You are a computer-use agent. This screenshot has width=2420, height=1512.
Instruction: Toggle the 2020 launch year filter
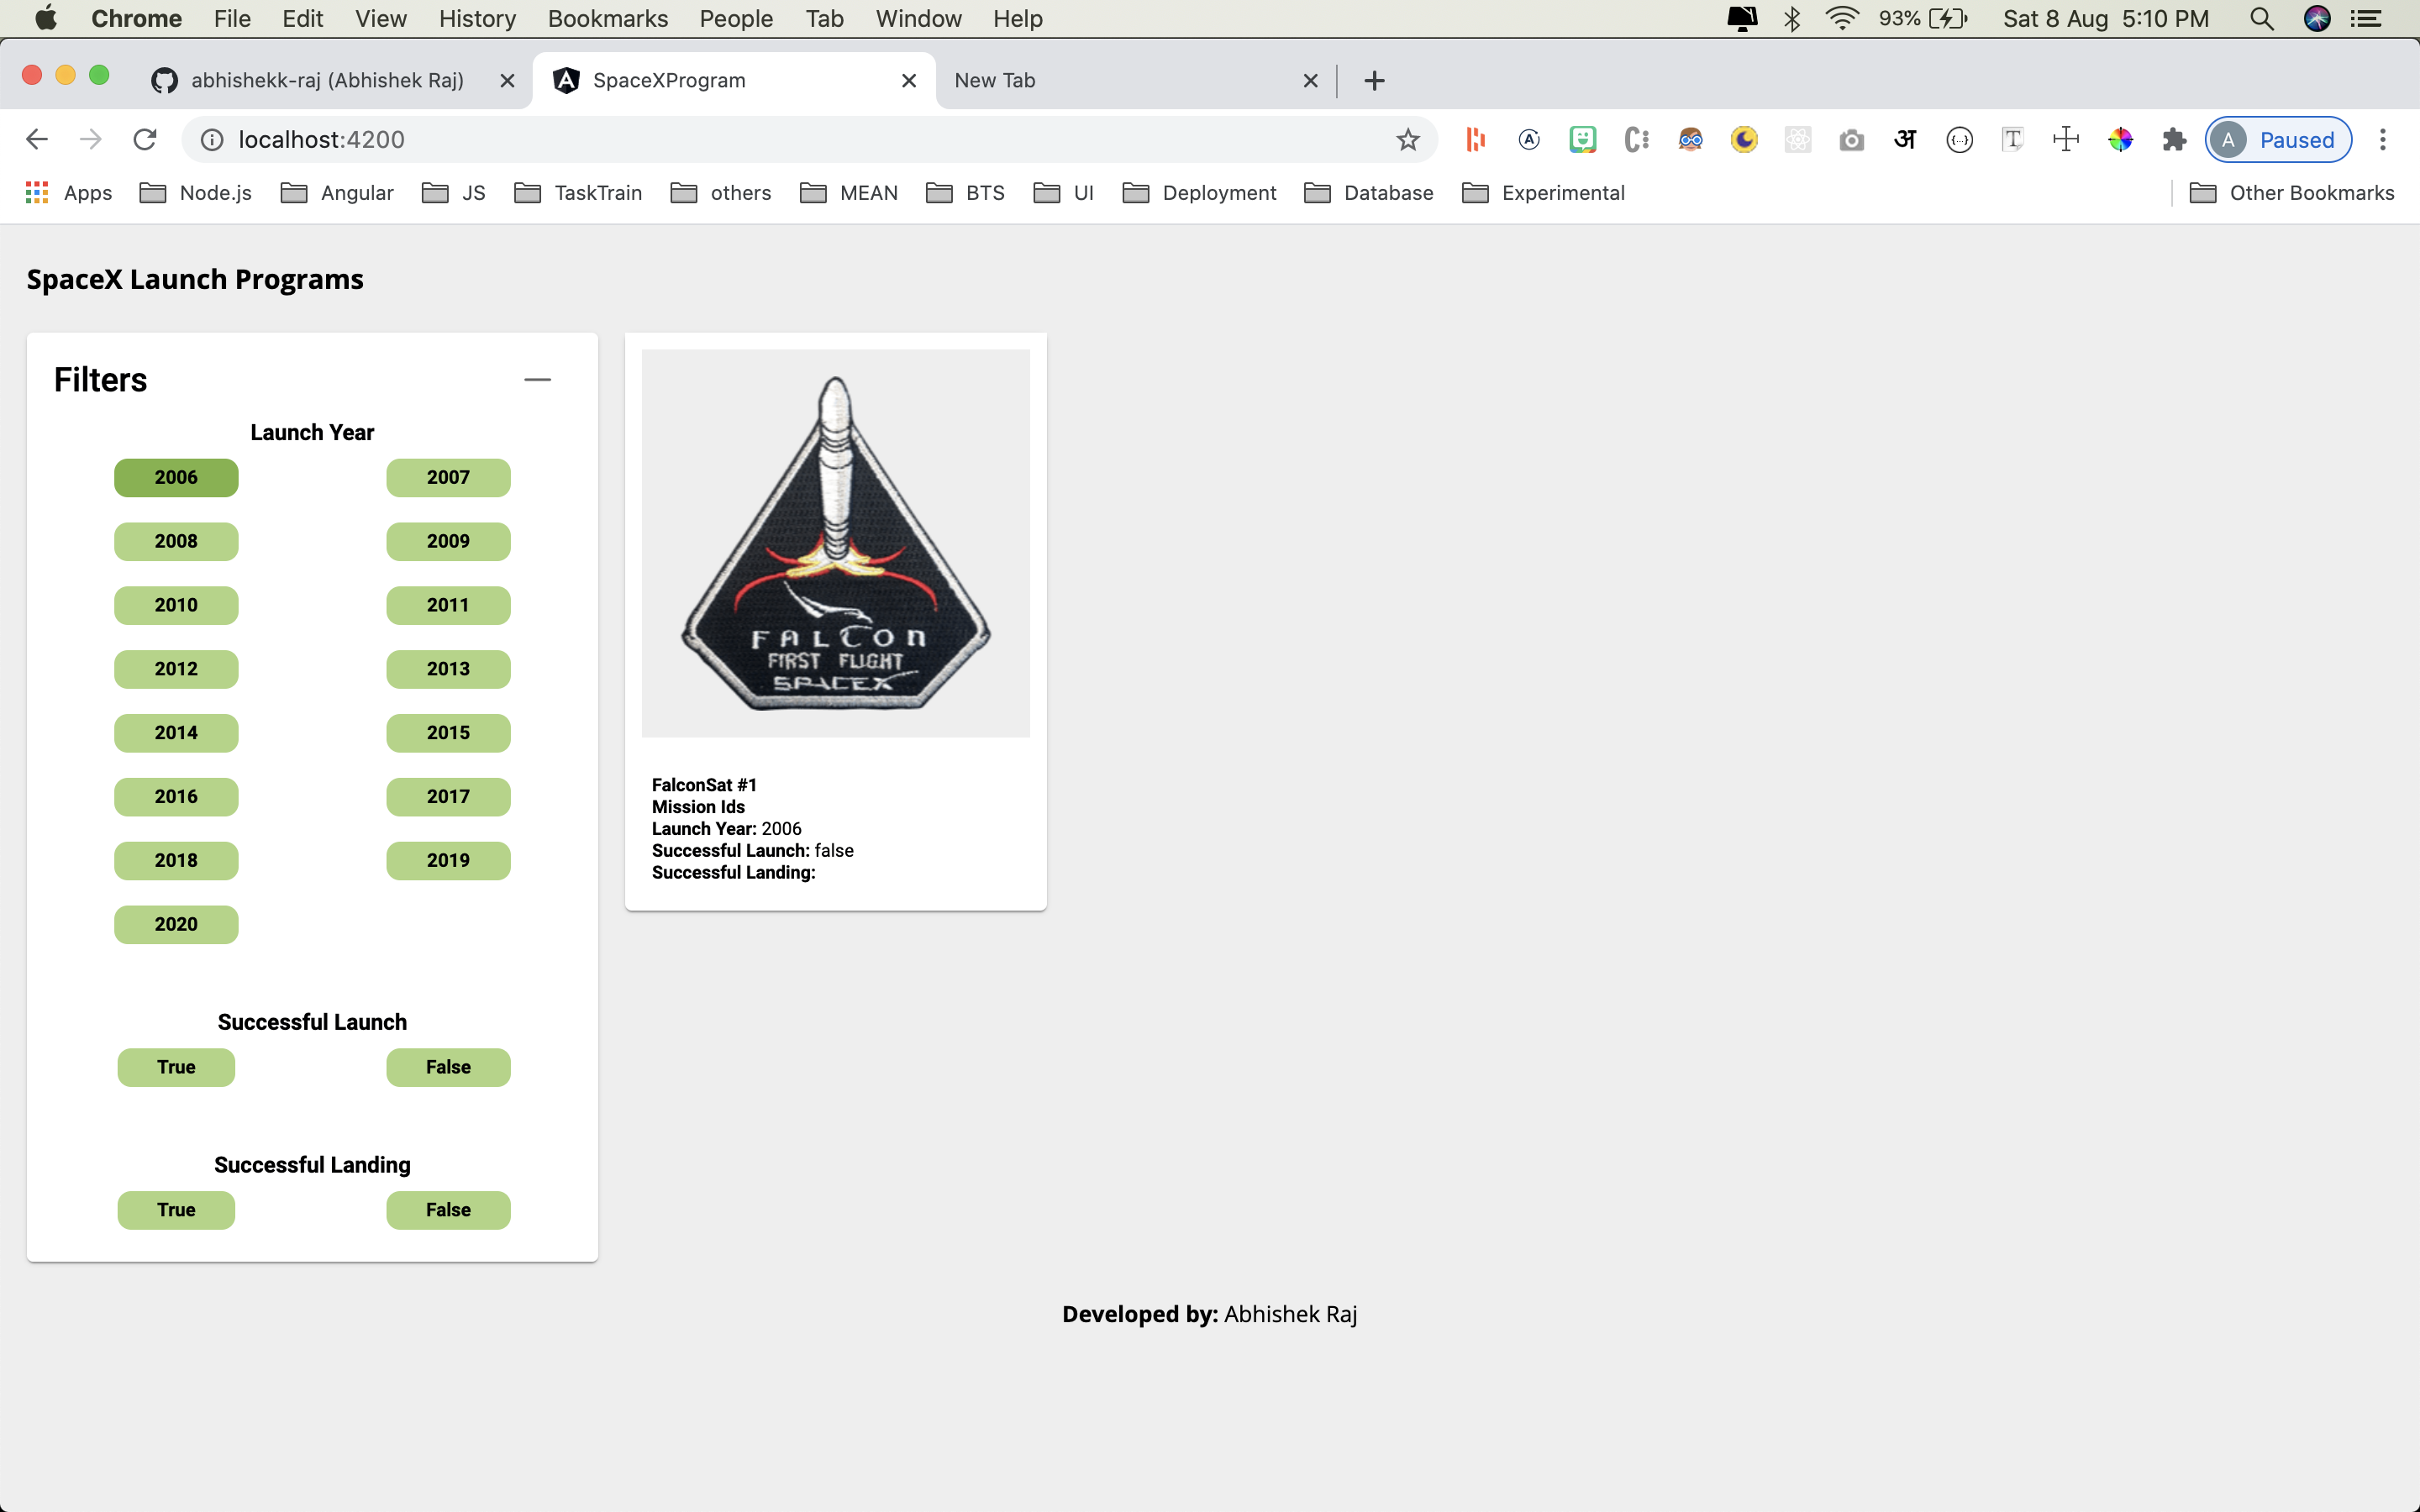coord(176,925)
